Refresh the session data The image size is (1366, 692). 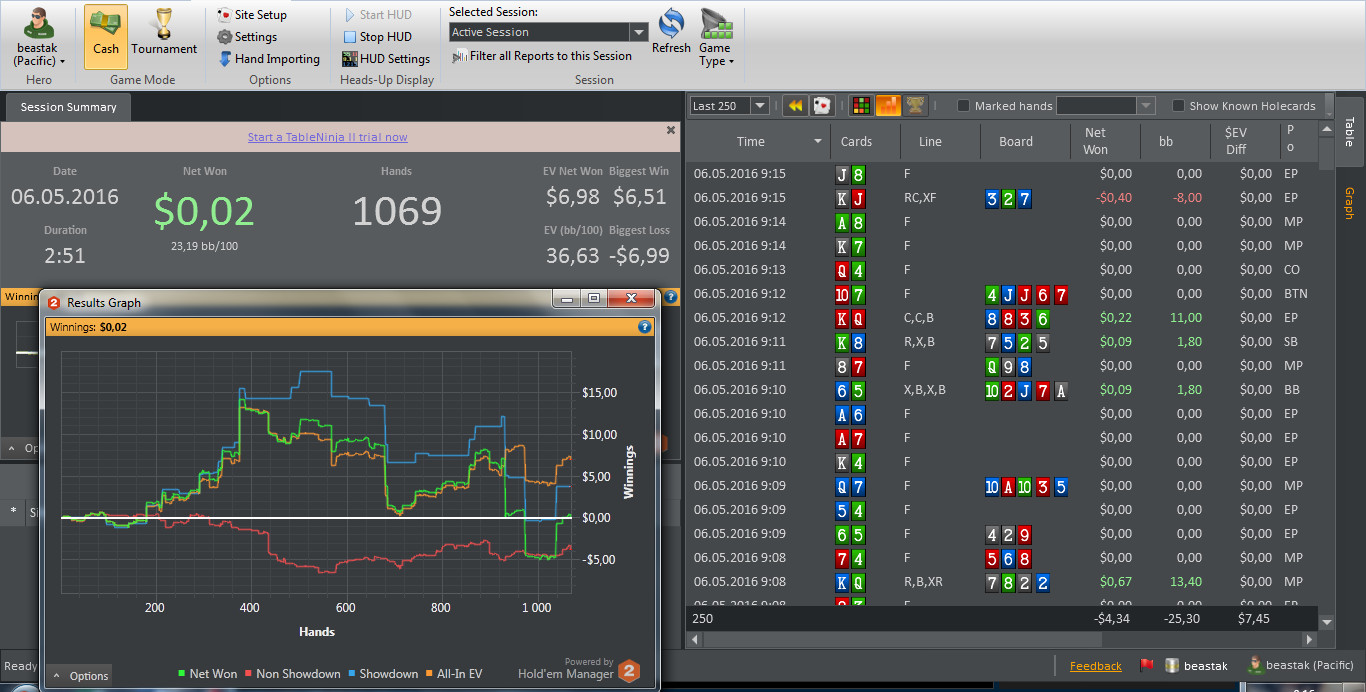[671, 32]
